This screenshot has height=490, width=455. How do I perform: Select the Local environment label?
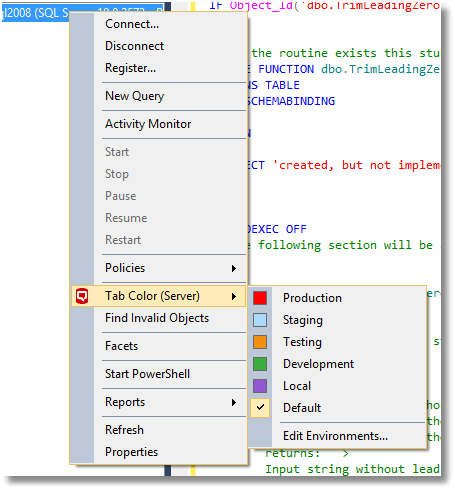click(x=297, y=386)
